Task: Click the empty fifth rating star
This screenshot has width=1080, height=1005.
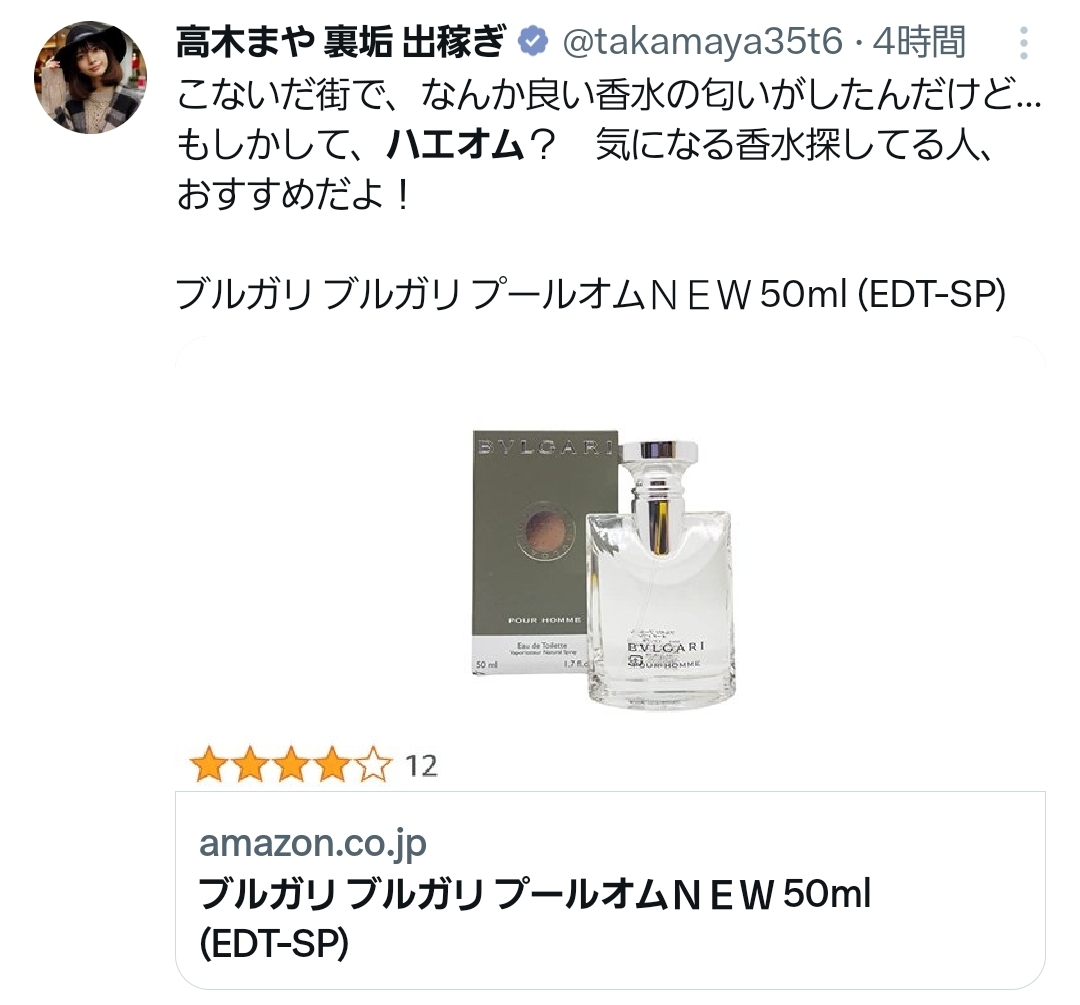Action: (x=374, y=765)
